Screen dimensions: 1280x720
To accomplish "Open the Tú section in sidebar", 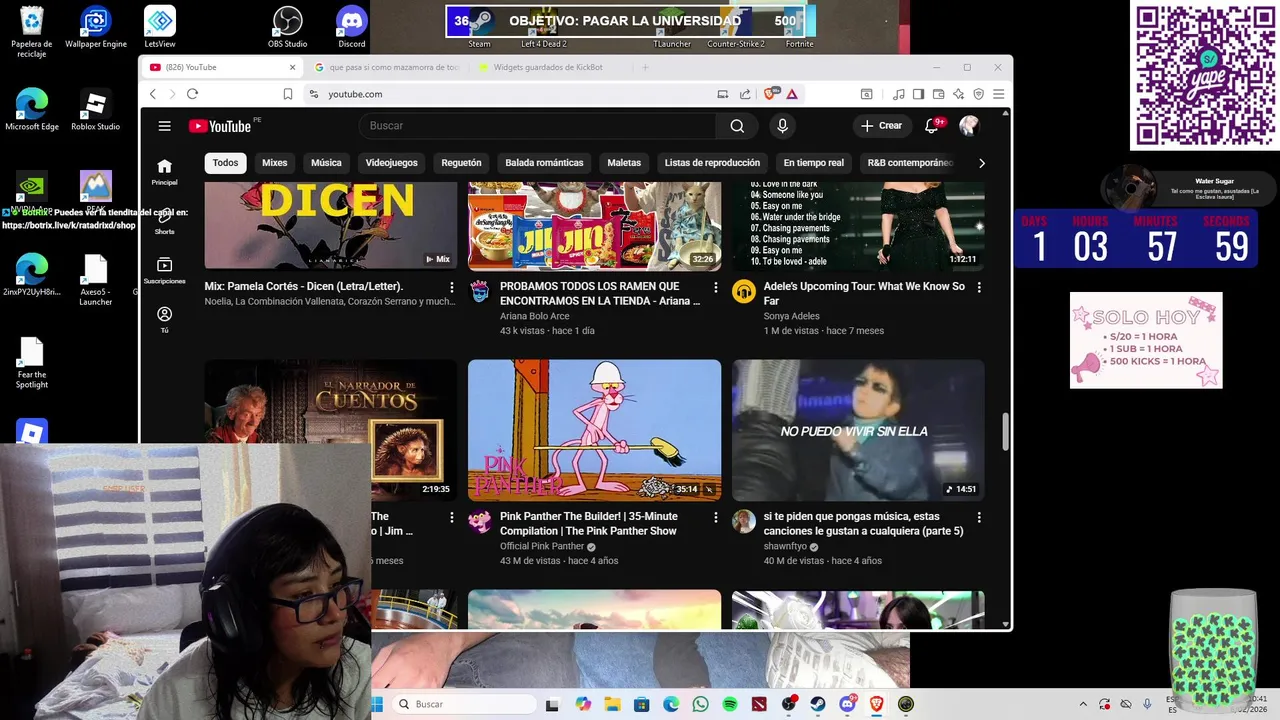I will (x=164, y=319).
